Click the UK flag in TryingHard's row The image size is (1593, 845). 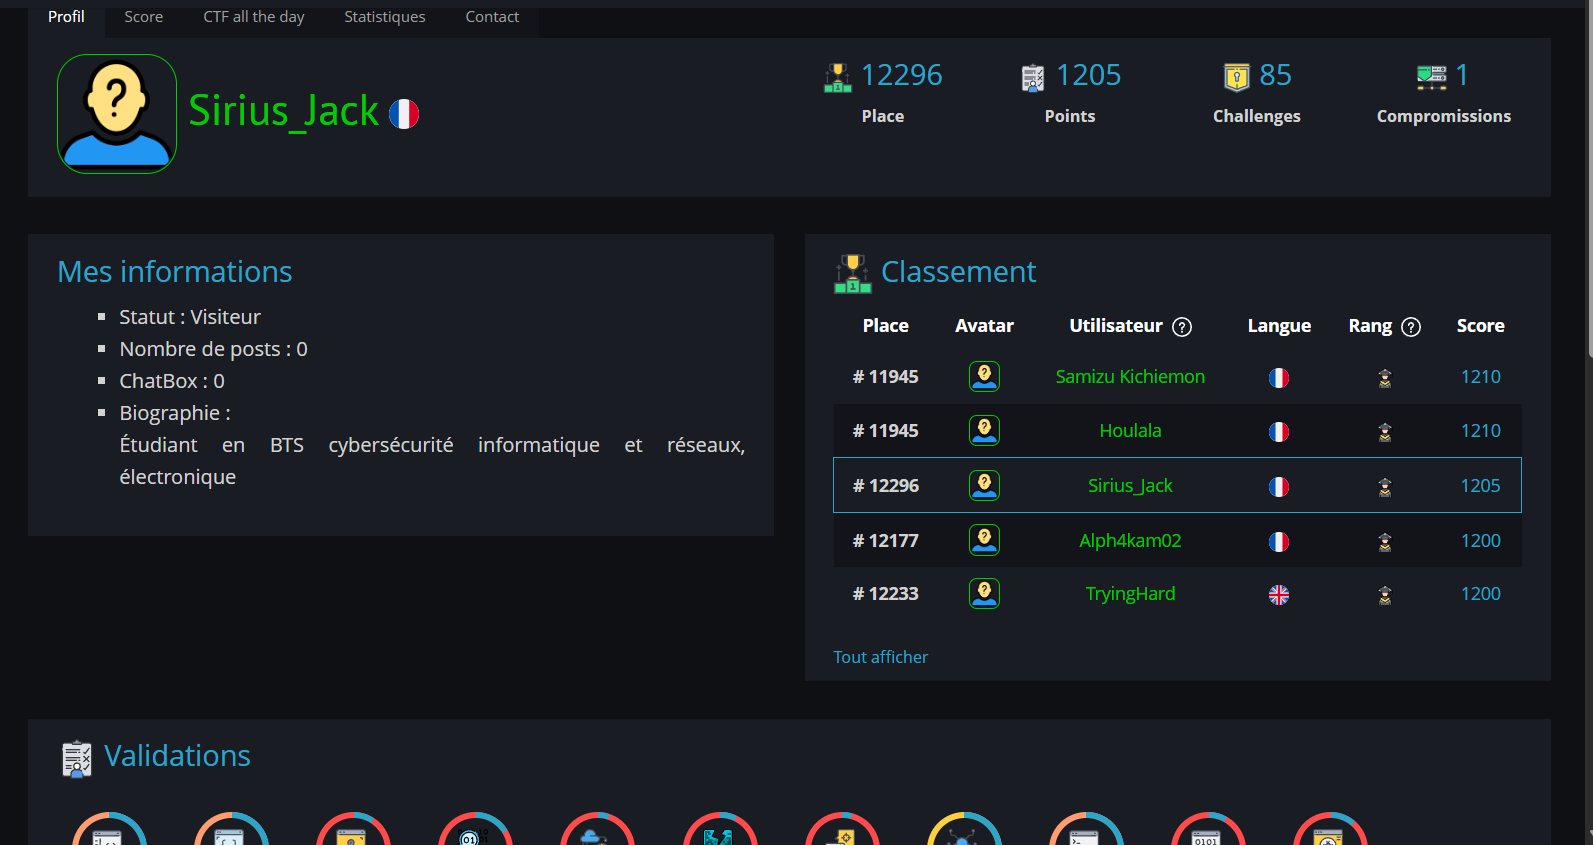(1279, 595)
